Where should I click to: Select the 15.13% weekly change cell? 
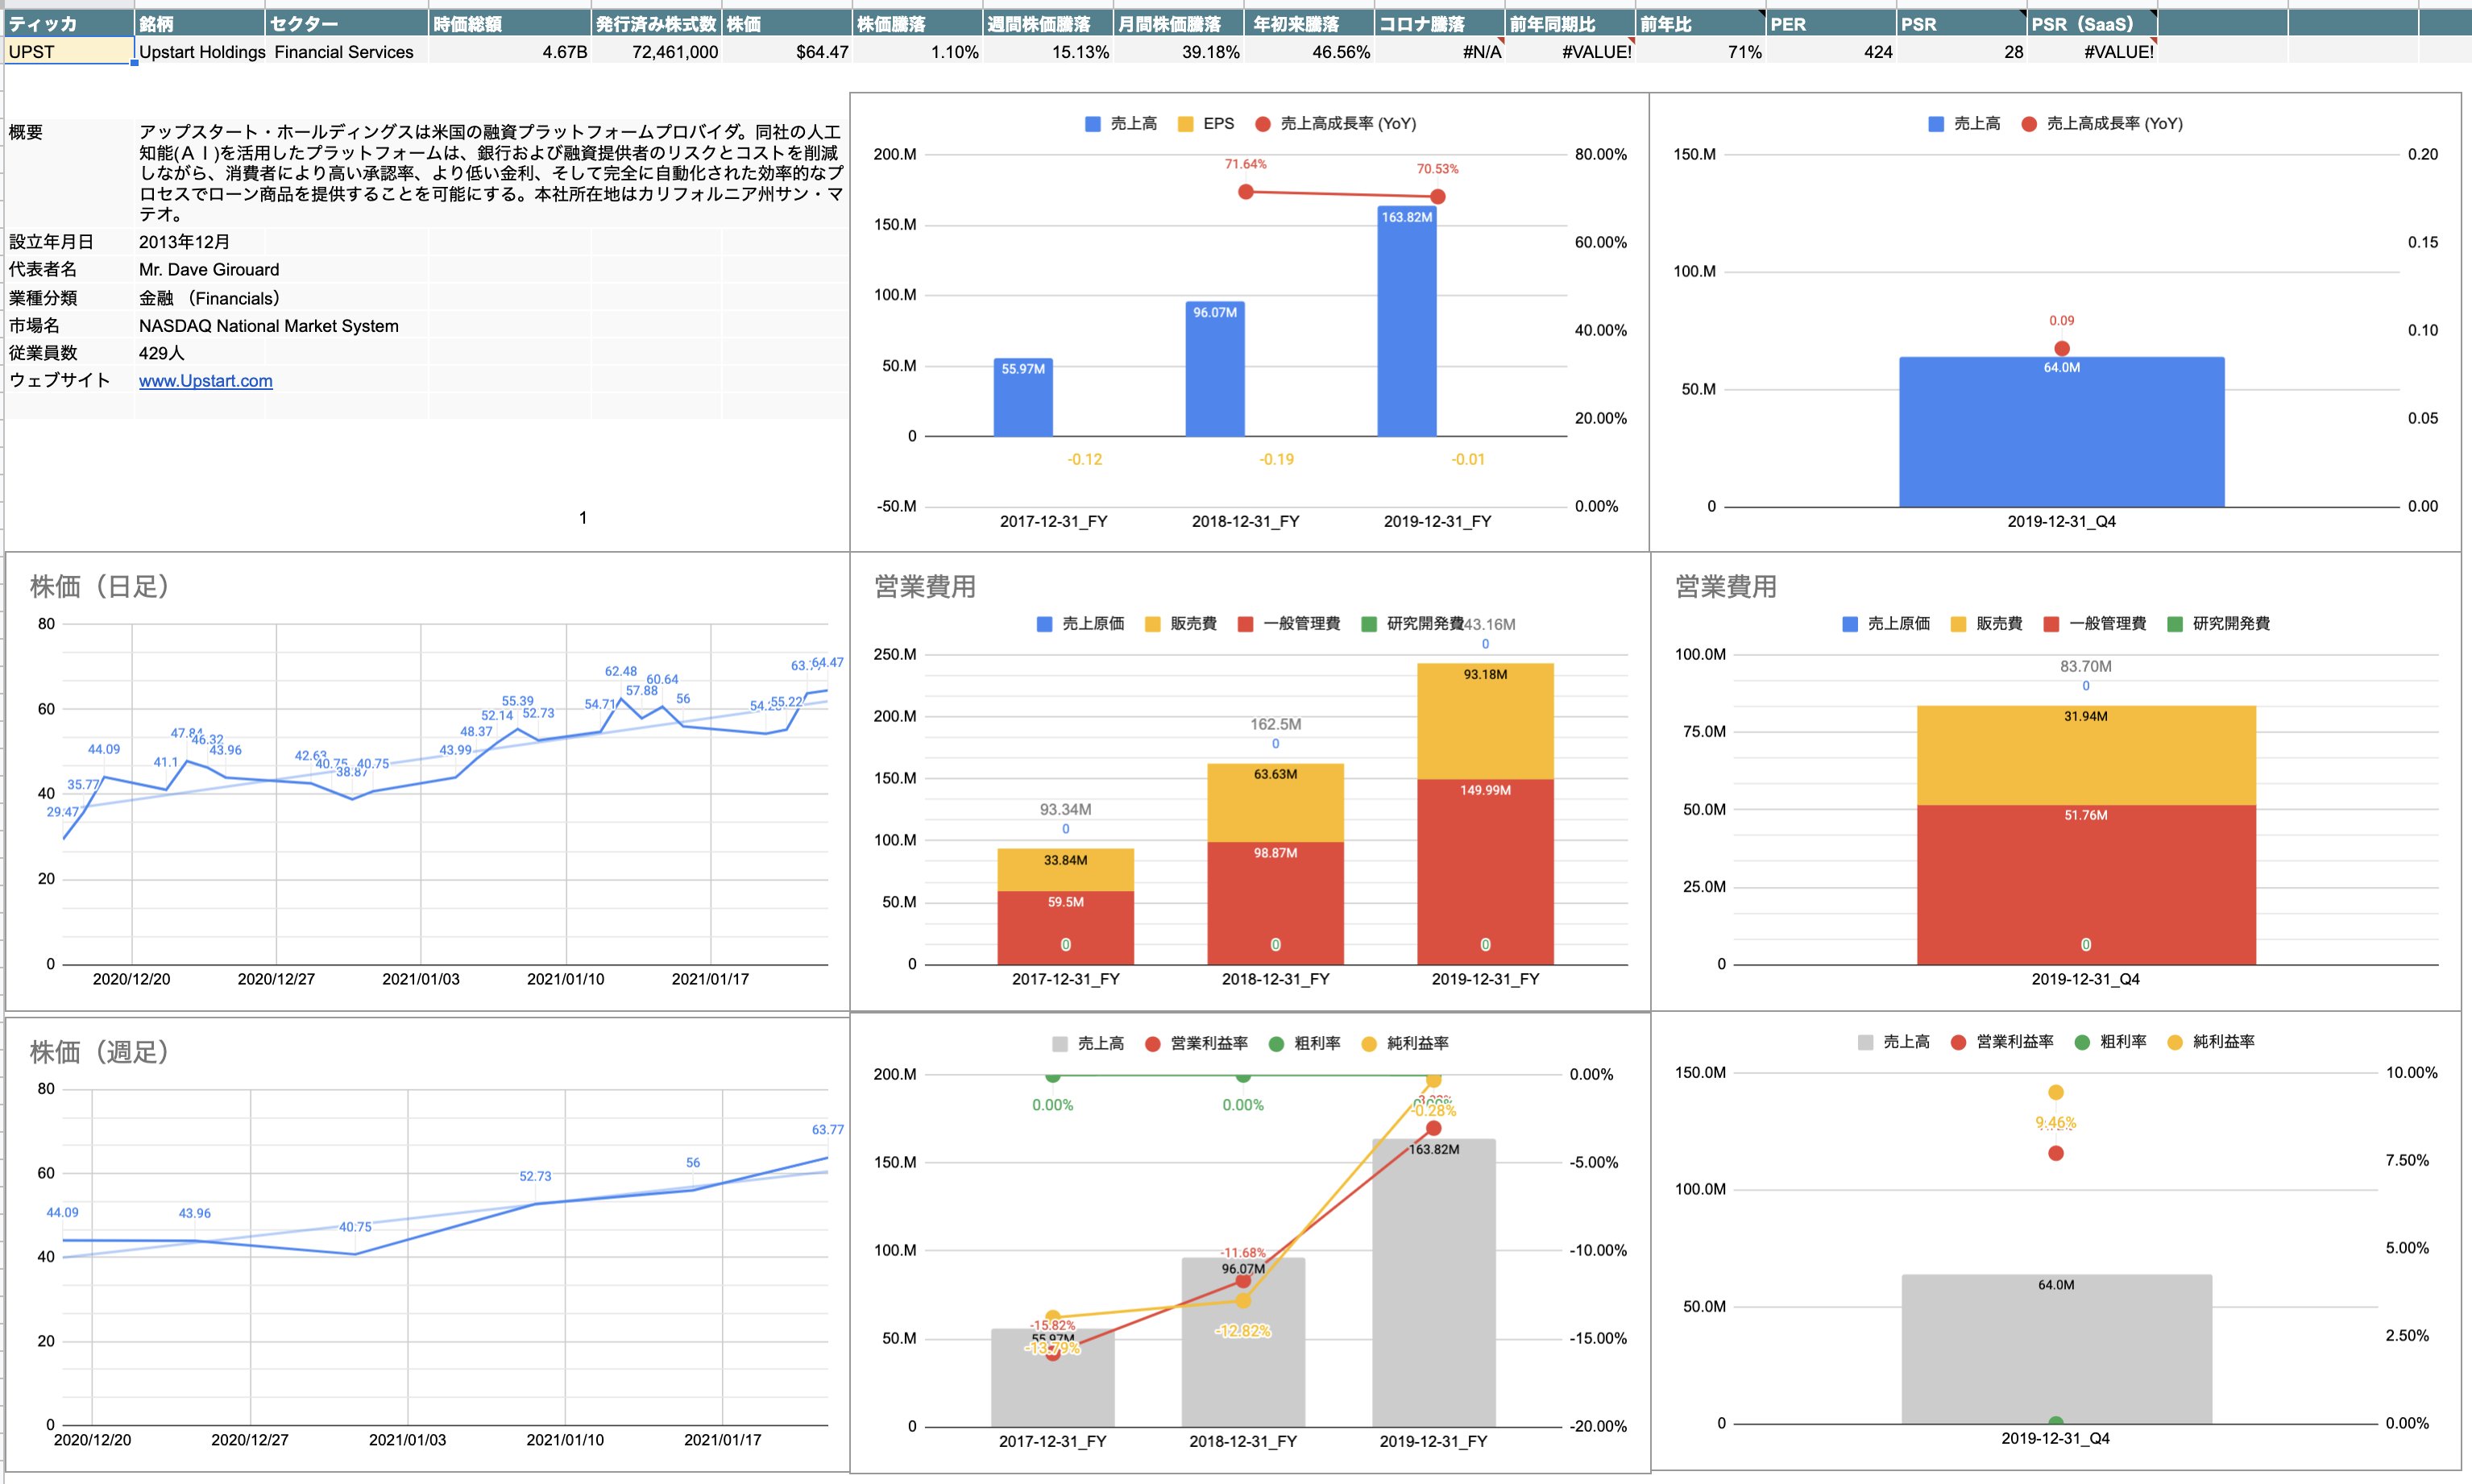[1048, 51]
